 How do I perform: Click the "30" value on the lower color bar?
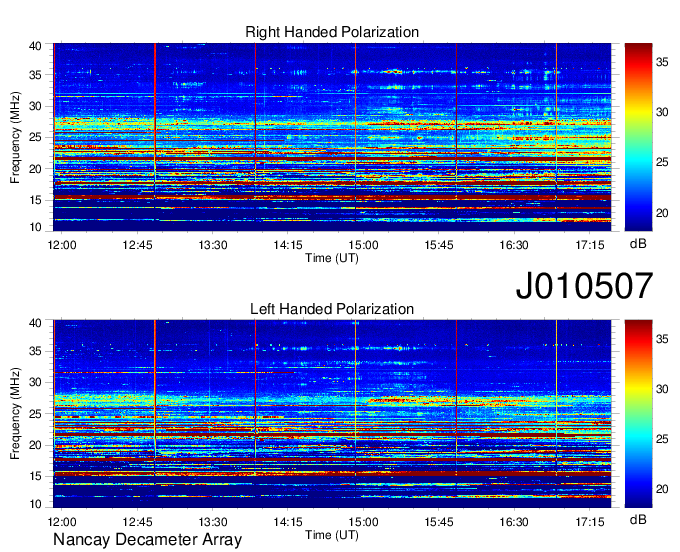pyautogui.click(x=662, y=389)
